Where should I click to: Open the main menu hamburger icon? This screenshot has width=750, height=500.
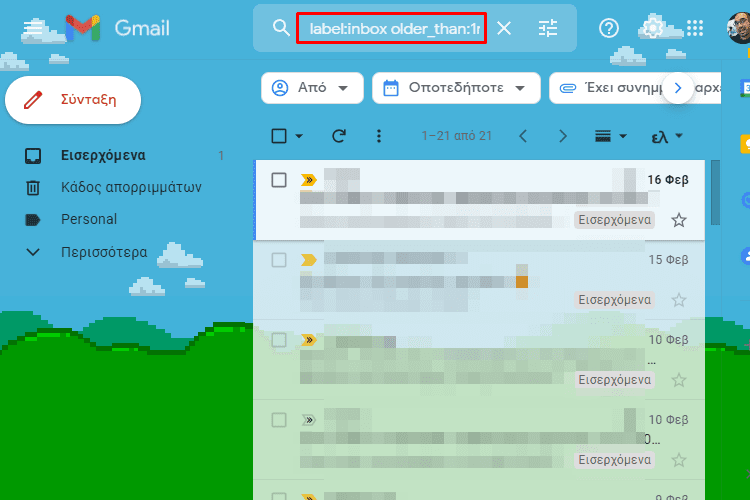tap(33, 28)
